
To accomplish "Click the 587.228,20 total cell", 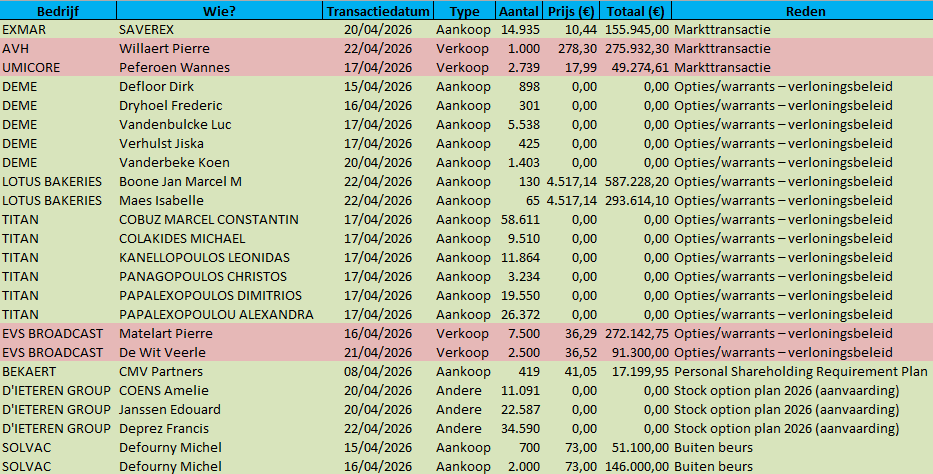I will (x=636, y=181).
